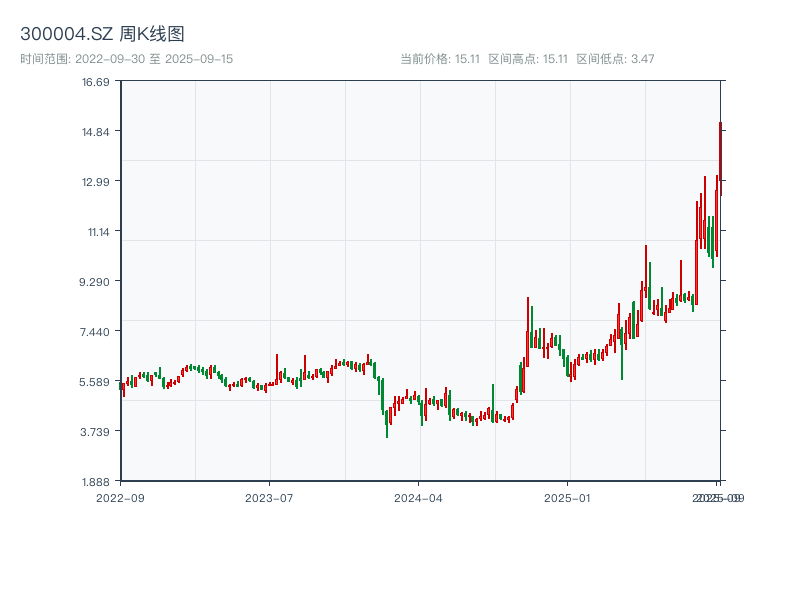The height and width of the screenshot is (600, 800).
Task: Click y-axis value 7.440
Action: click(94, 332)
